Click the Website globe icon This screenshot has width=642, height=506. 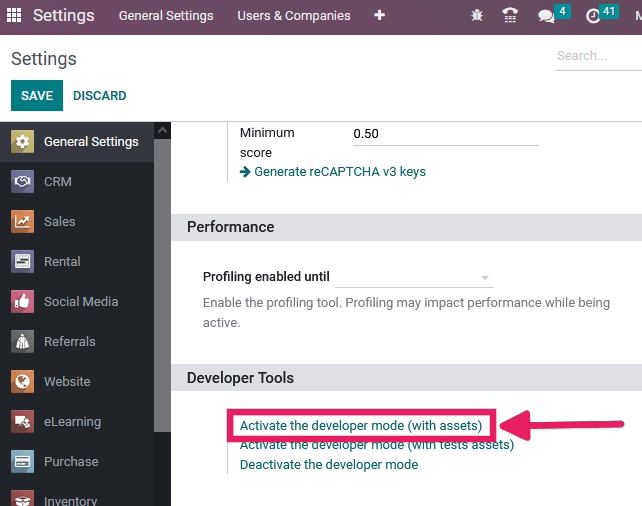click(22, 382)
